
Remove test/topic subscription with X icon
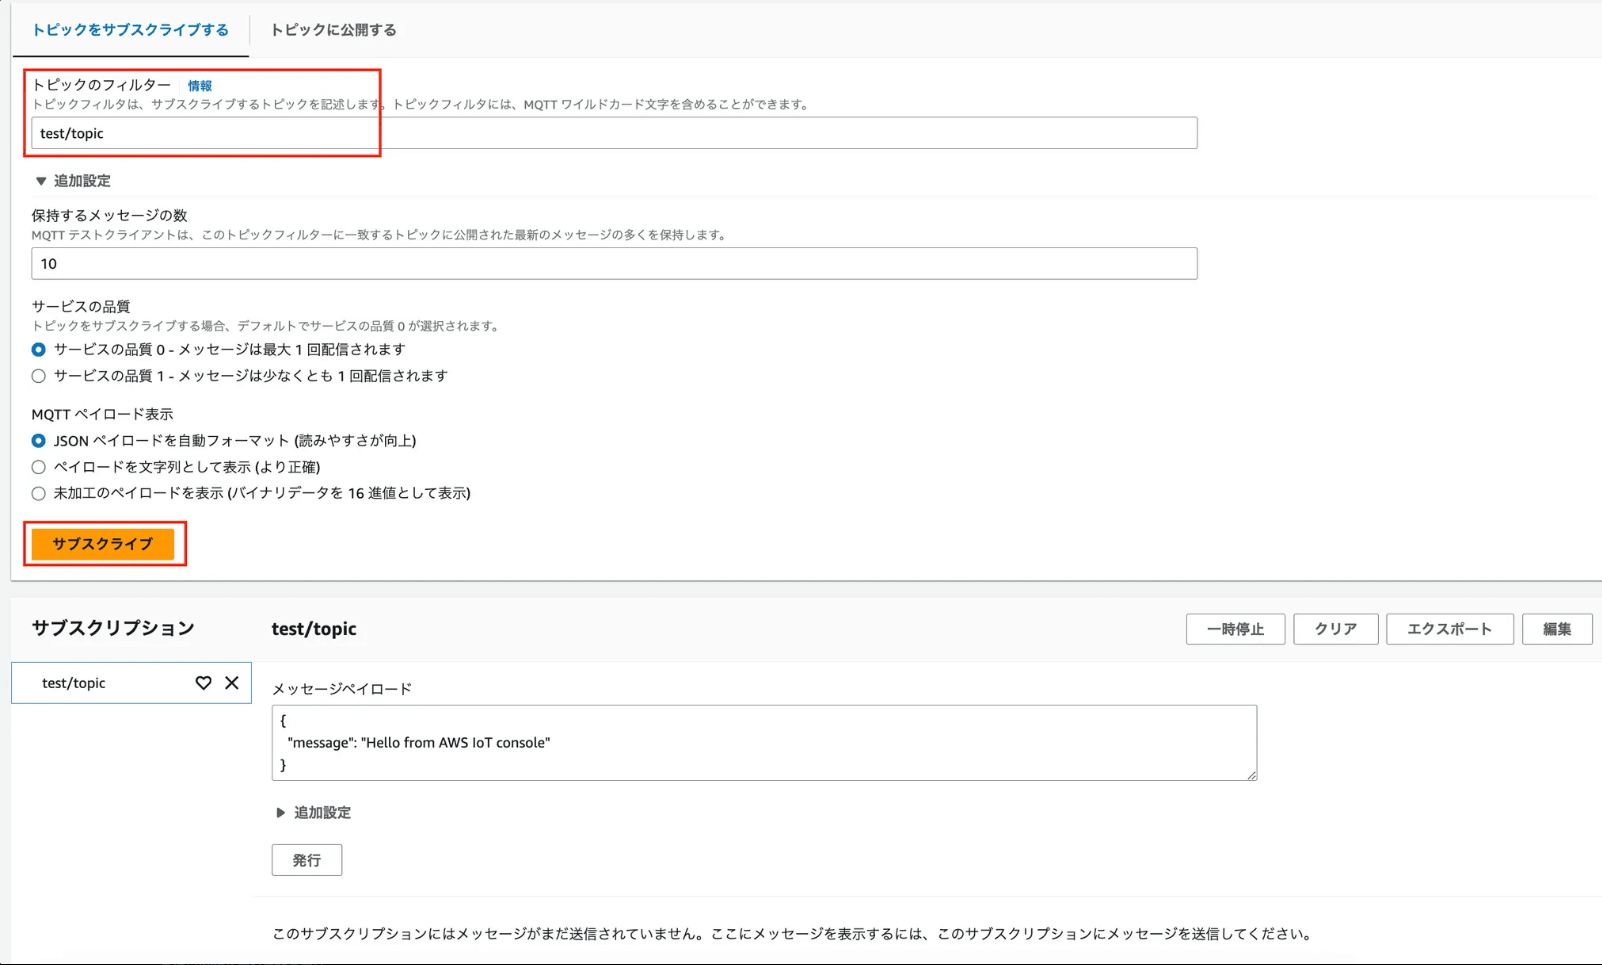pos(232,683)
